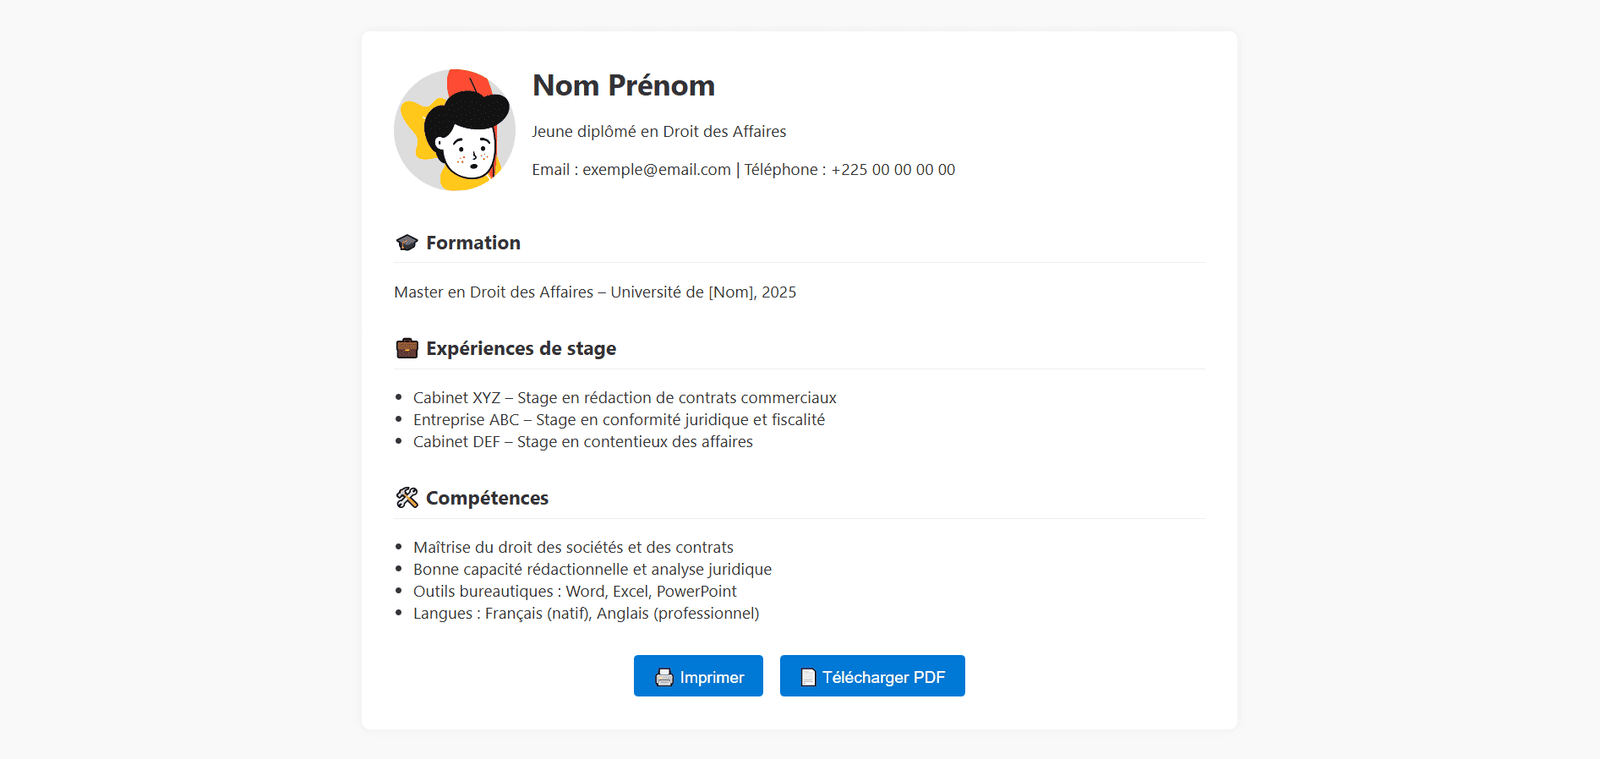Image resolution: width=1600 pixels, height=759 pixels.
Task: Click the profile avatar picture
Action: [455, 130]
